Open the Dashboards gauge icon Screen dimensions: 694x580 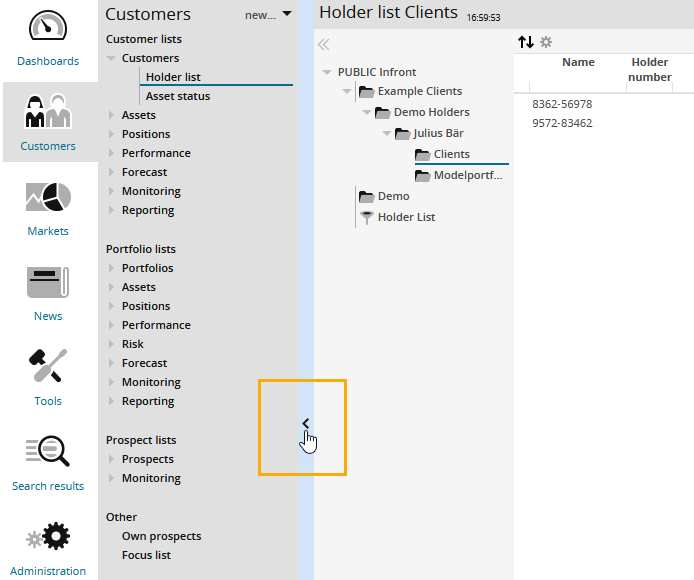pos(48,28)
